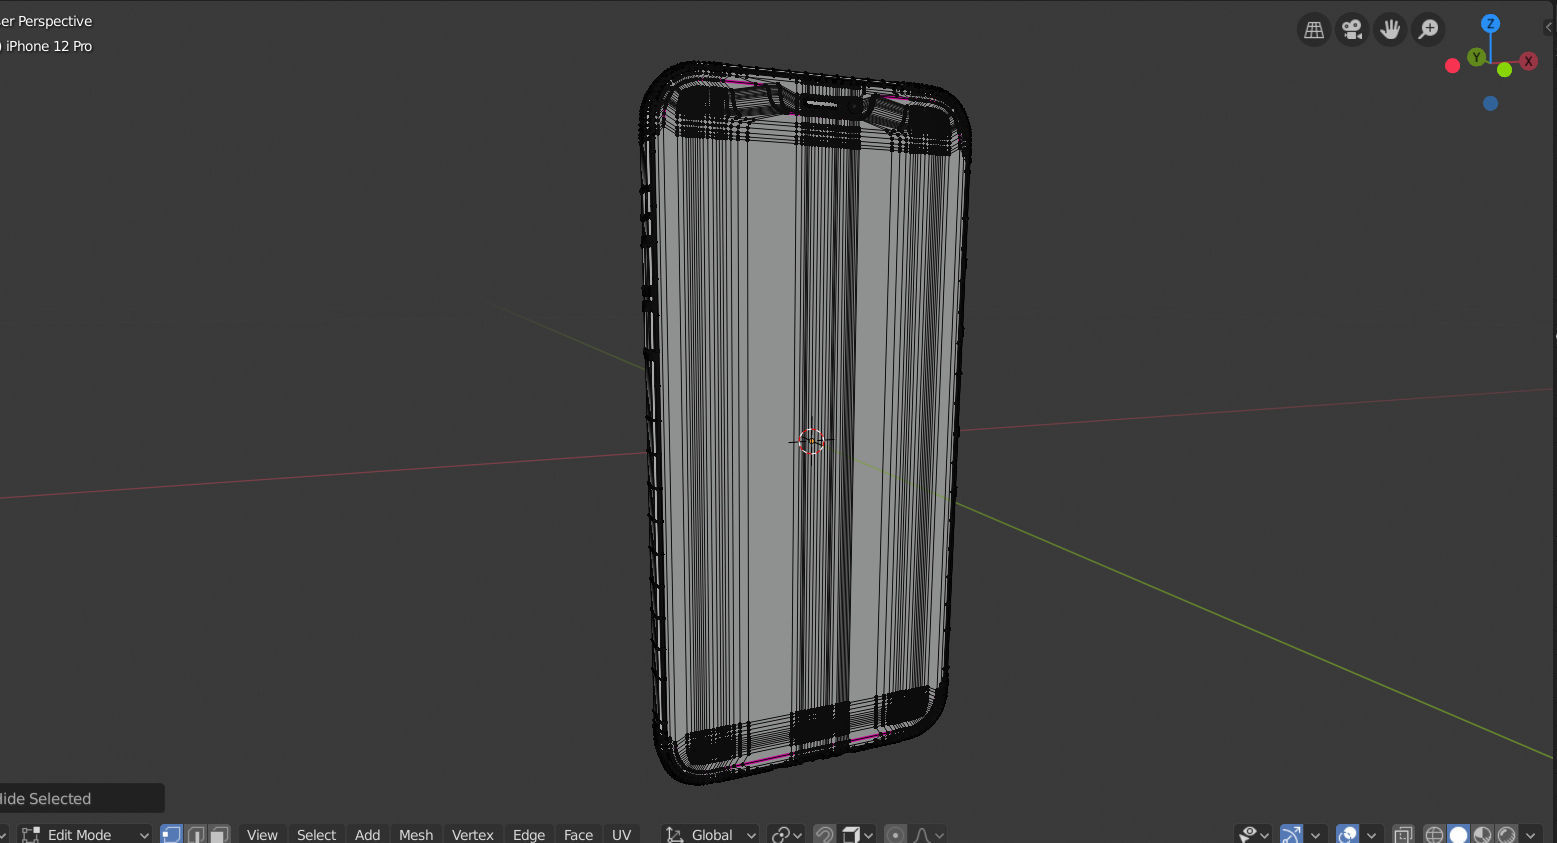
Task: Align view to X axis on gizmo
Action: point(1528,61)
